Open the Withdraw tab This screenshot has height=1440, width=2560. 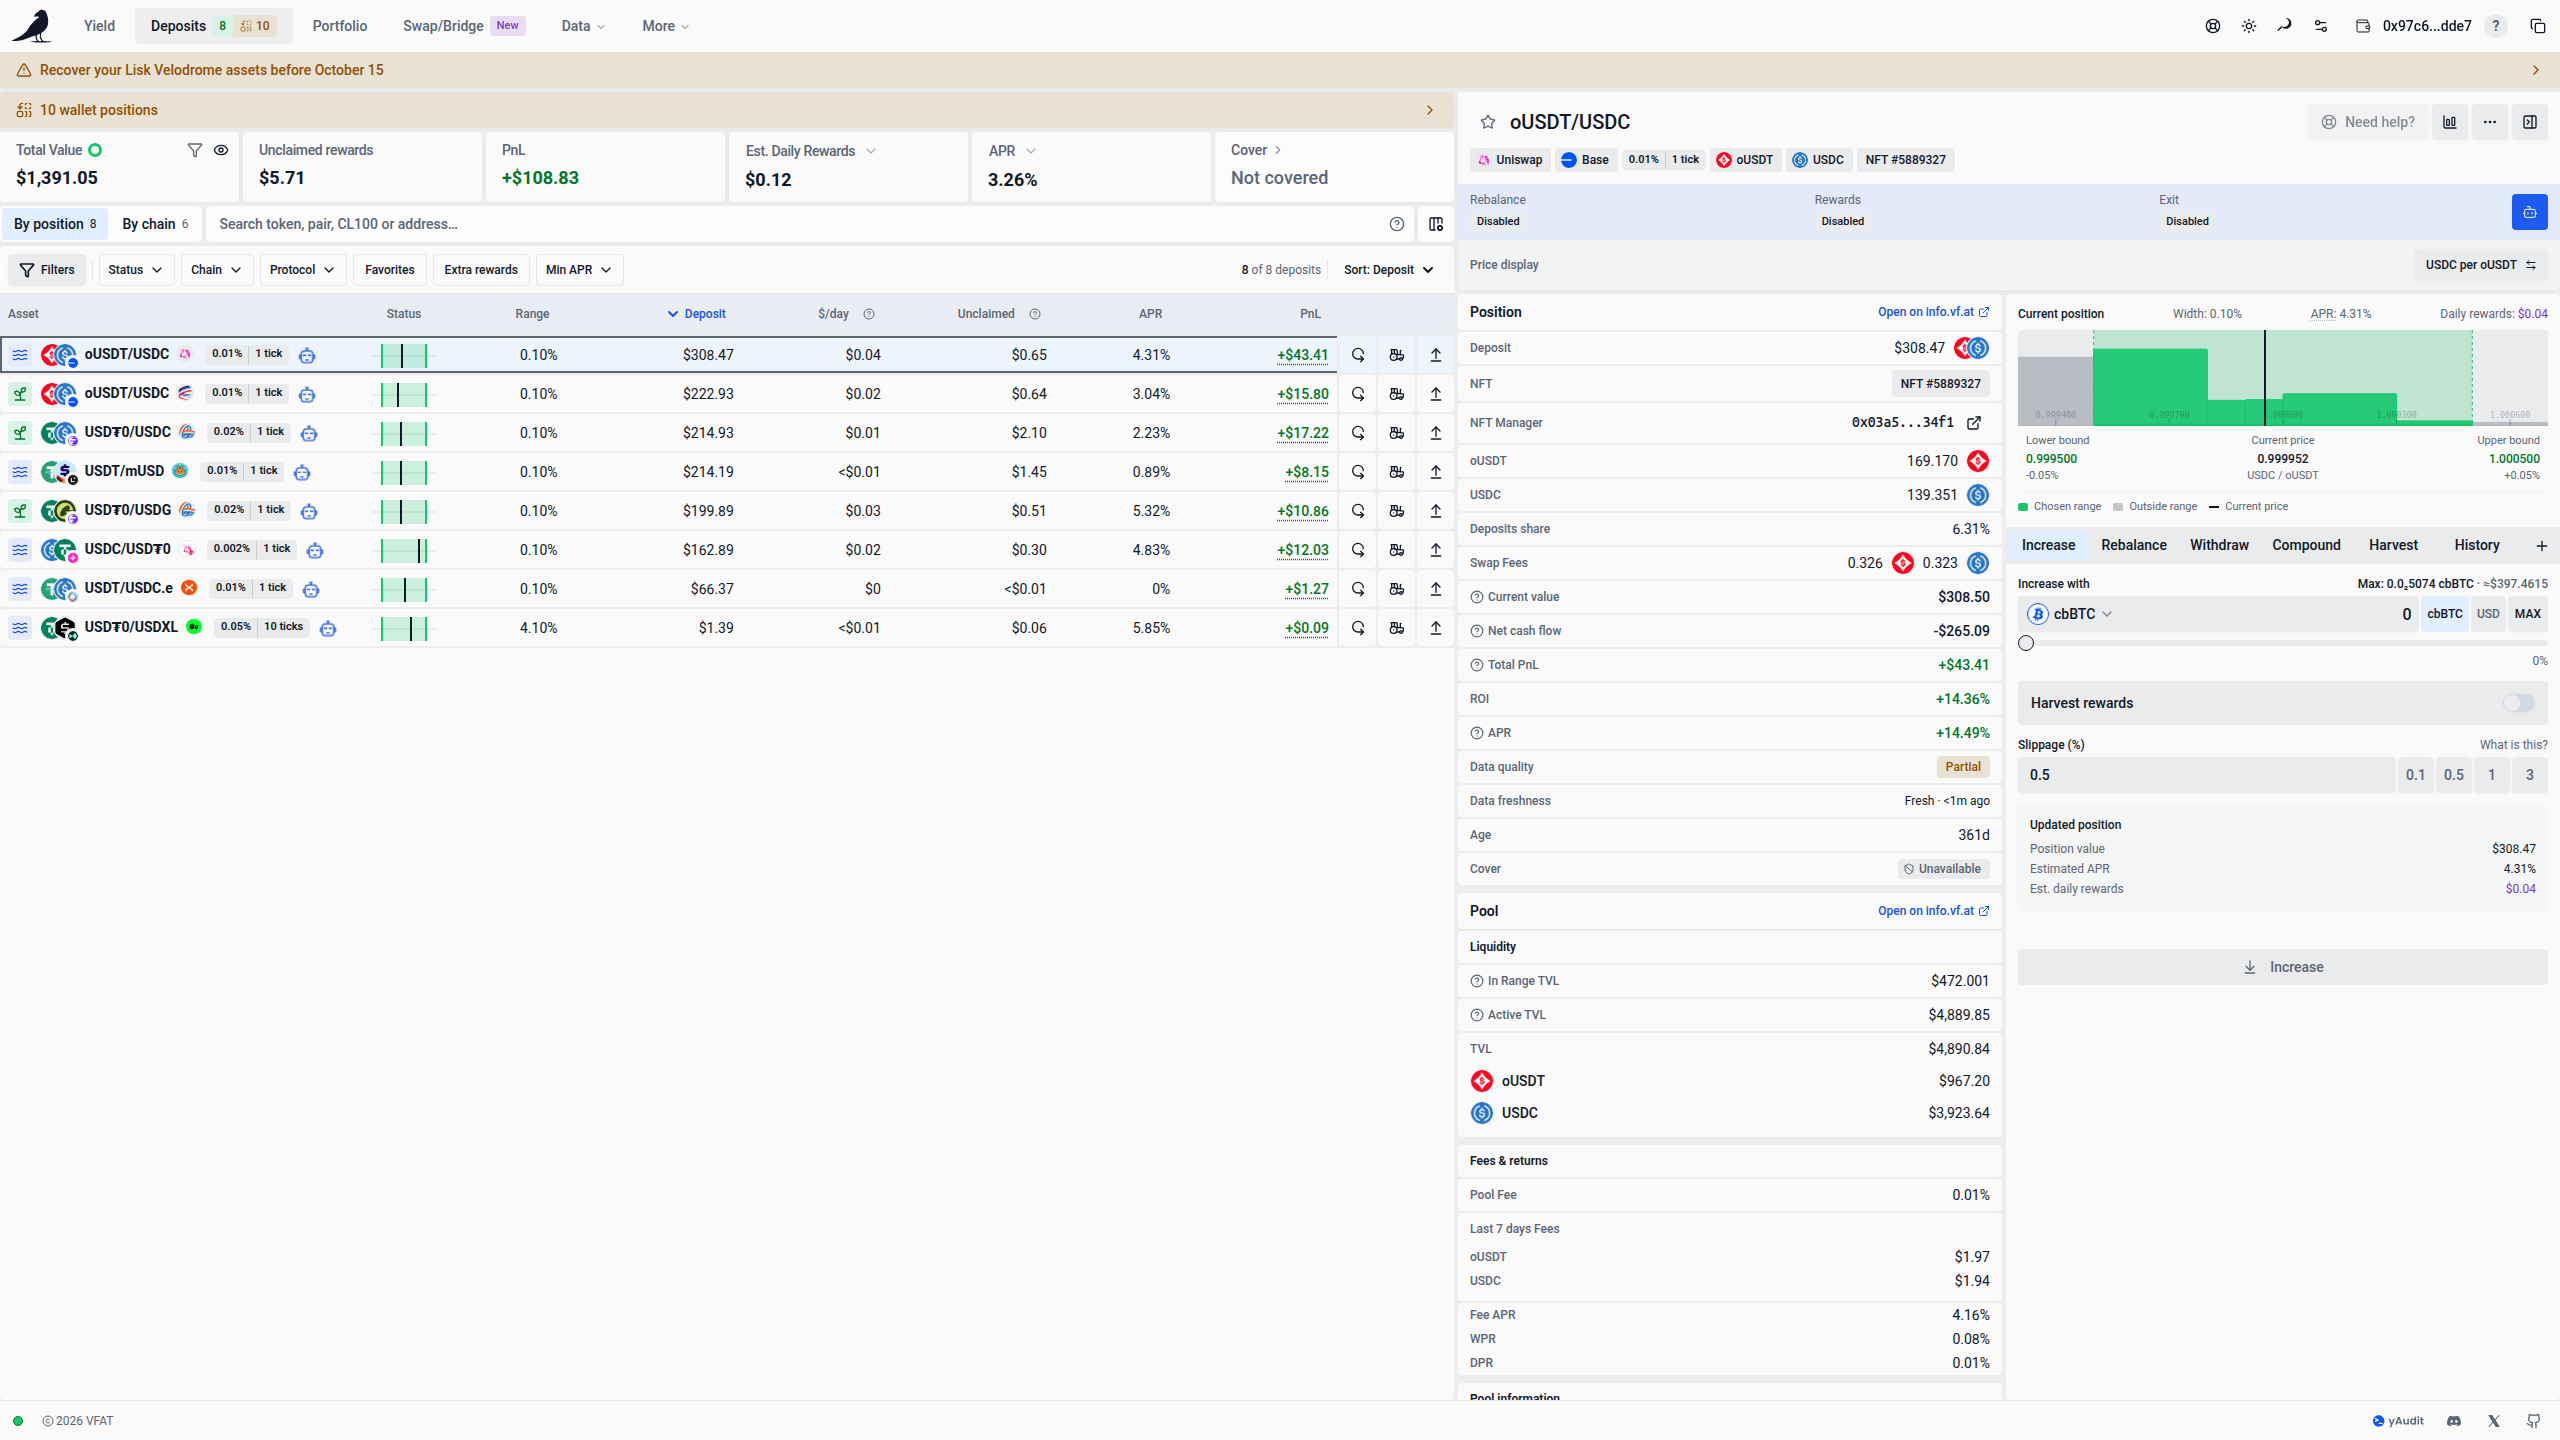click(2219, 545)
